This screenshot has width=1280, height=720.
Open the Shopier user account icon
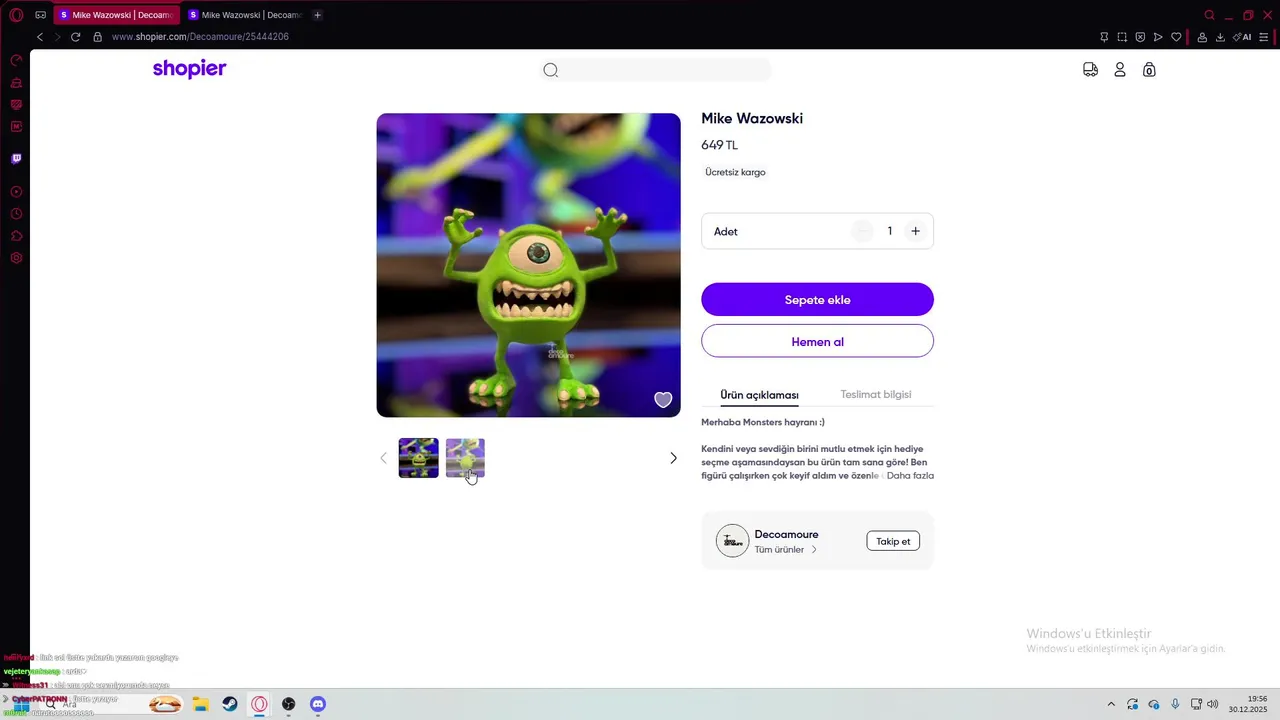pyautogui.click(x=1120, y=69)
